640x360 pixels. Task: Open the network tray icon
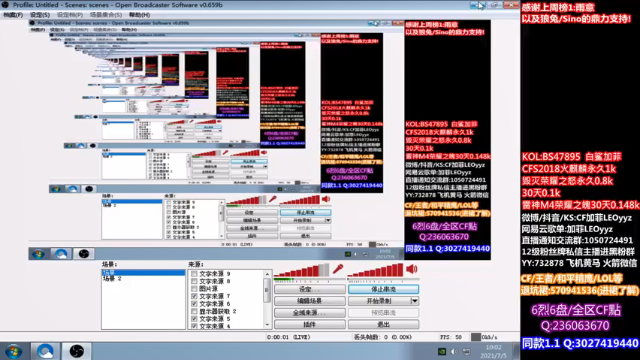point(467,351)
